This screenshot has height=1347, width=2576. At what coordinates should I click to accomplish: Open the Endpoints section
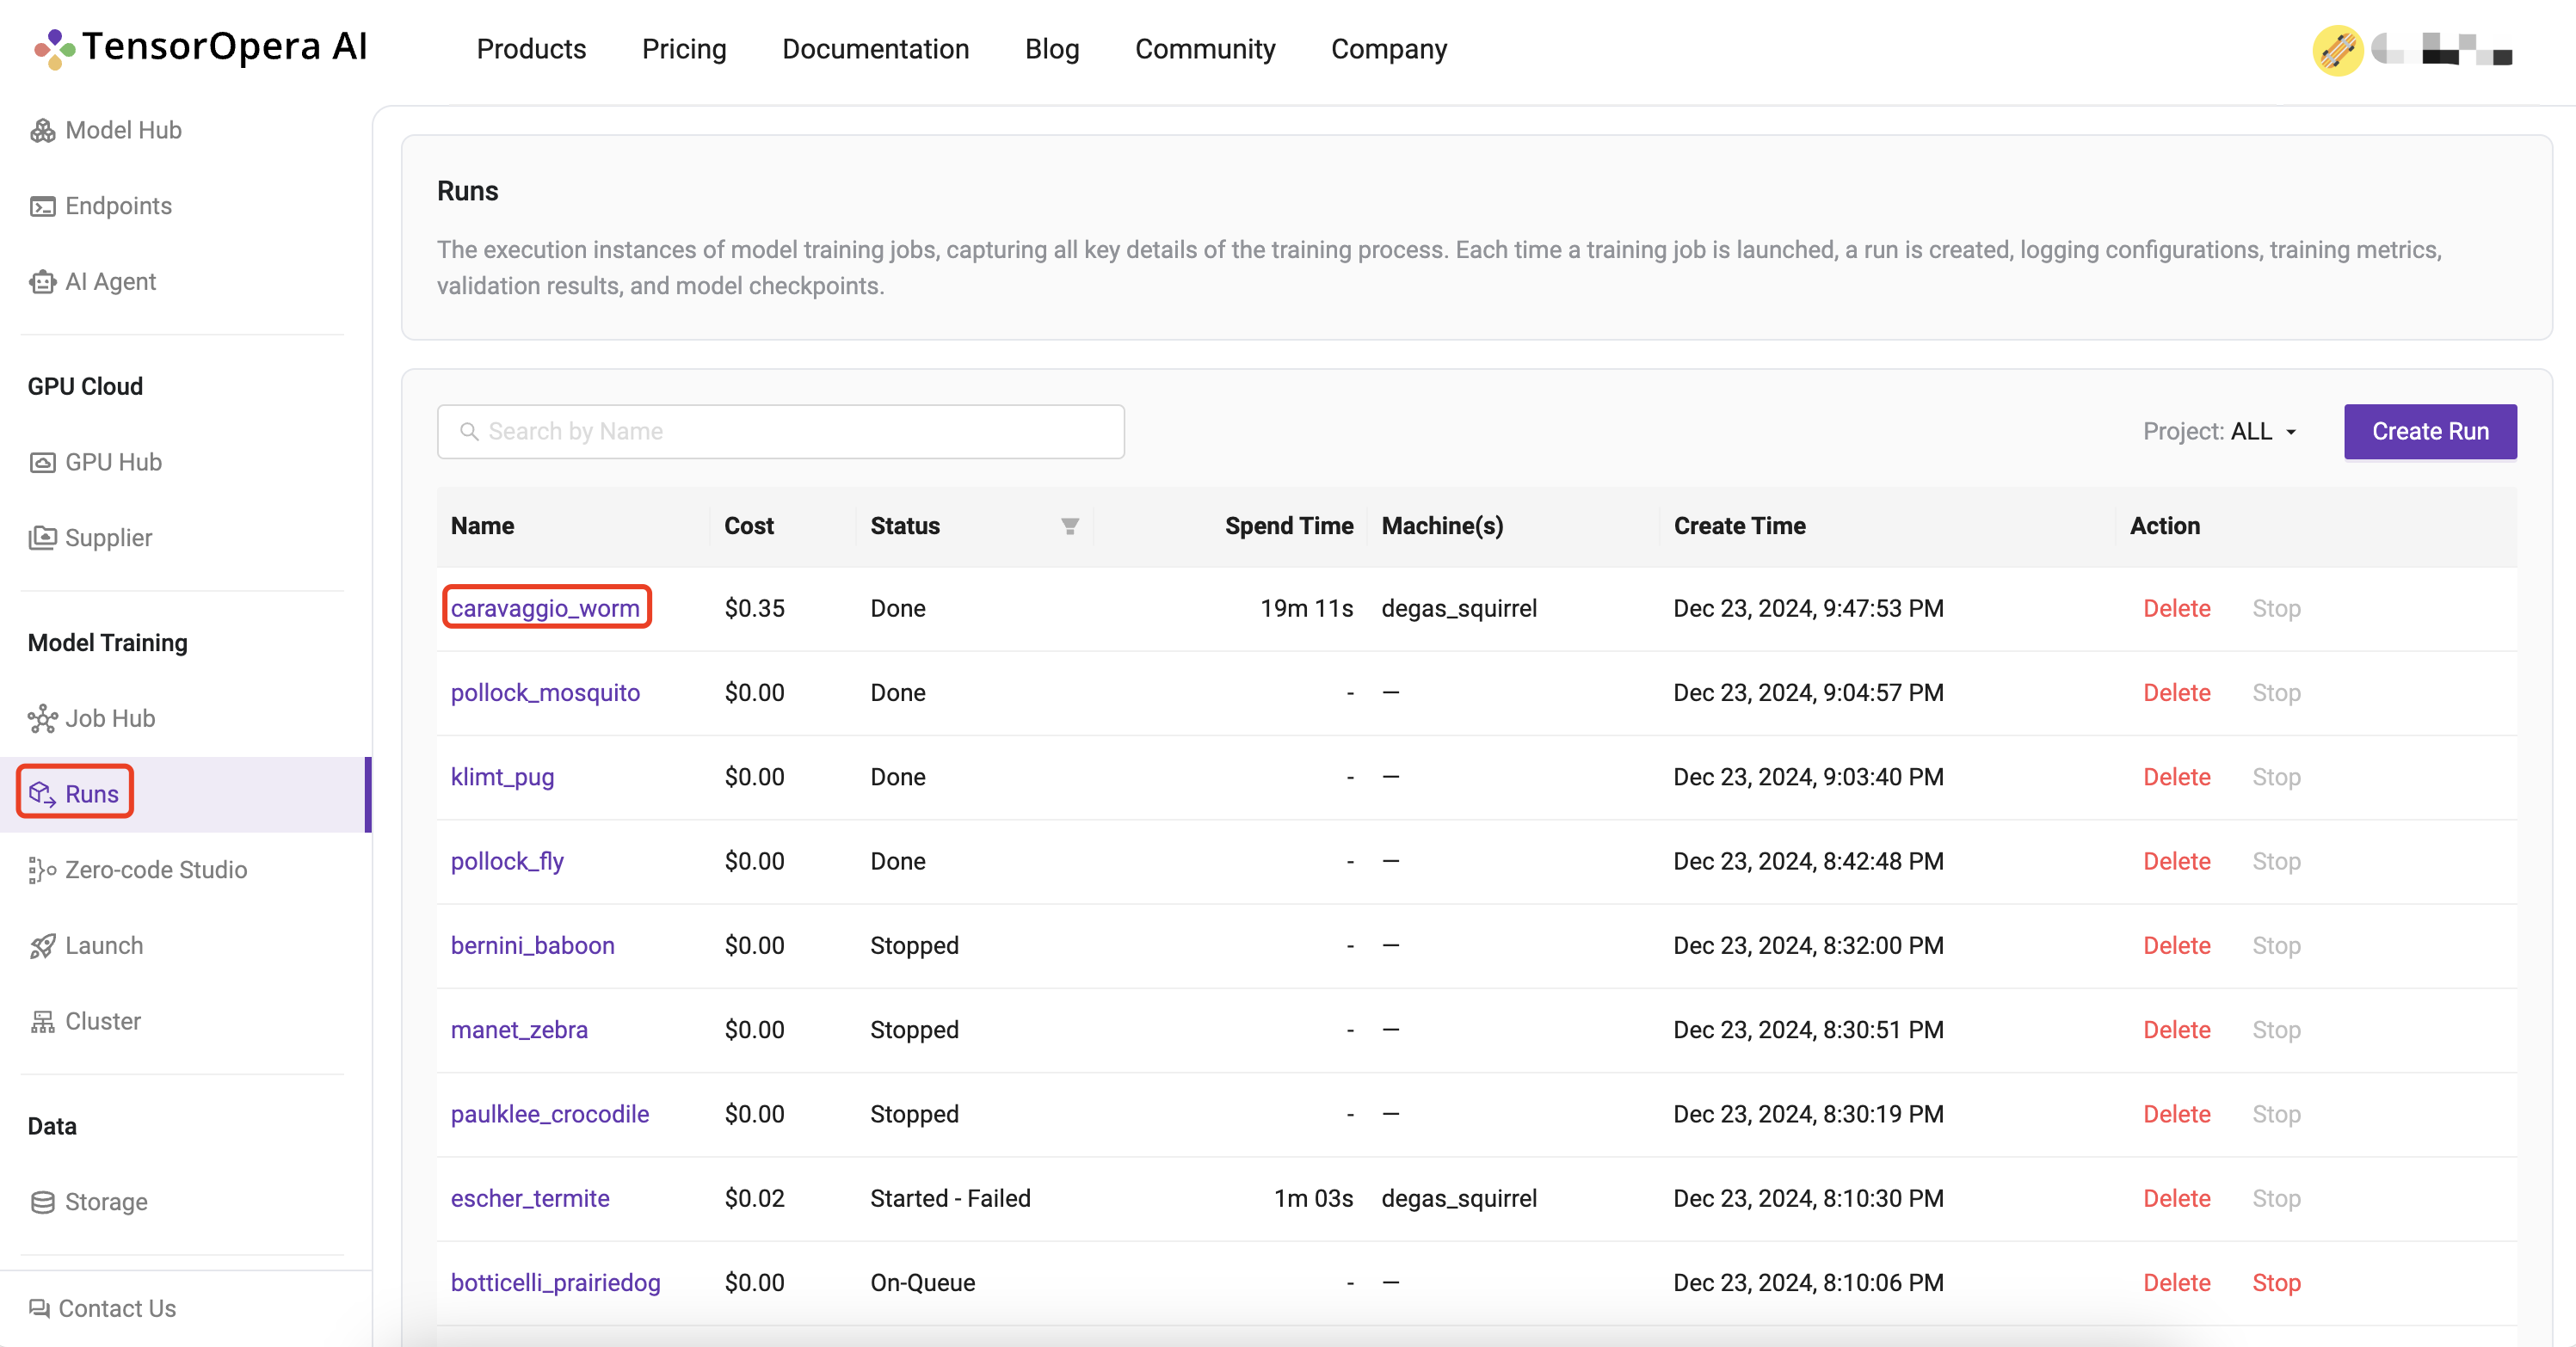(120, 205)
